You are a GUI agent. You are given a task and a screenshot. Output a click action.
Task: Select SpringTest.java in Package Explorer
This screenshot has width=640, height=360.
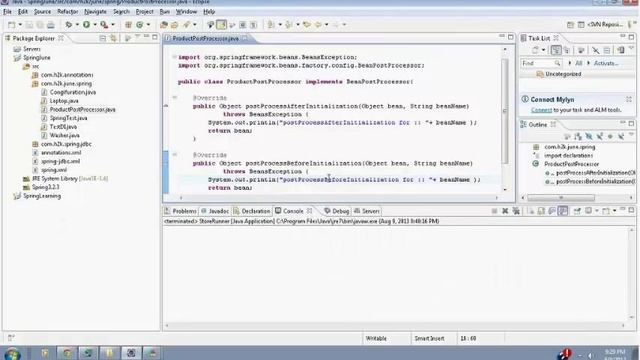point(68,118)
